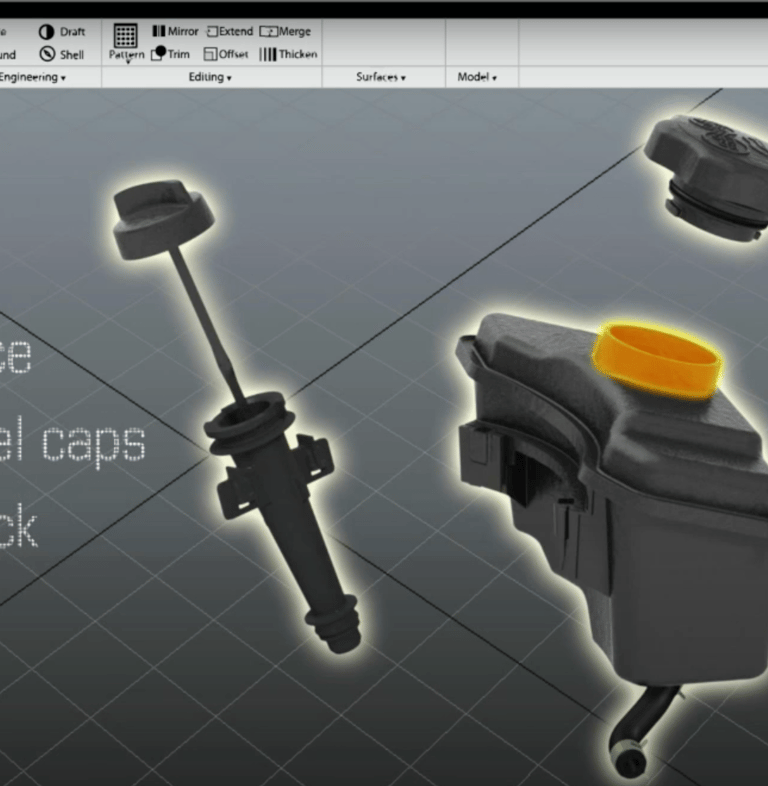Click the Mirror tool icon

158,31
